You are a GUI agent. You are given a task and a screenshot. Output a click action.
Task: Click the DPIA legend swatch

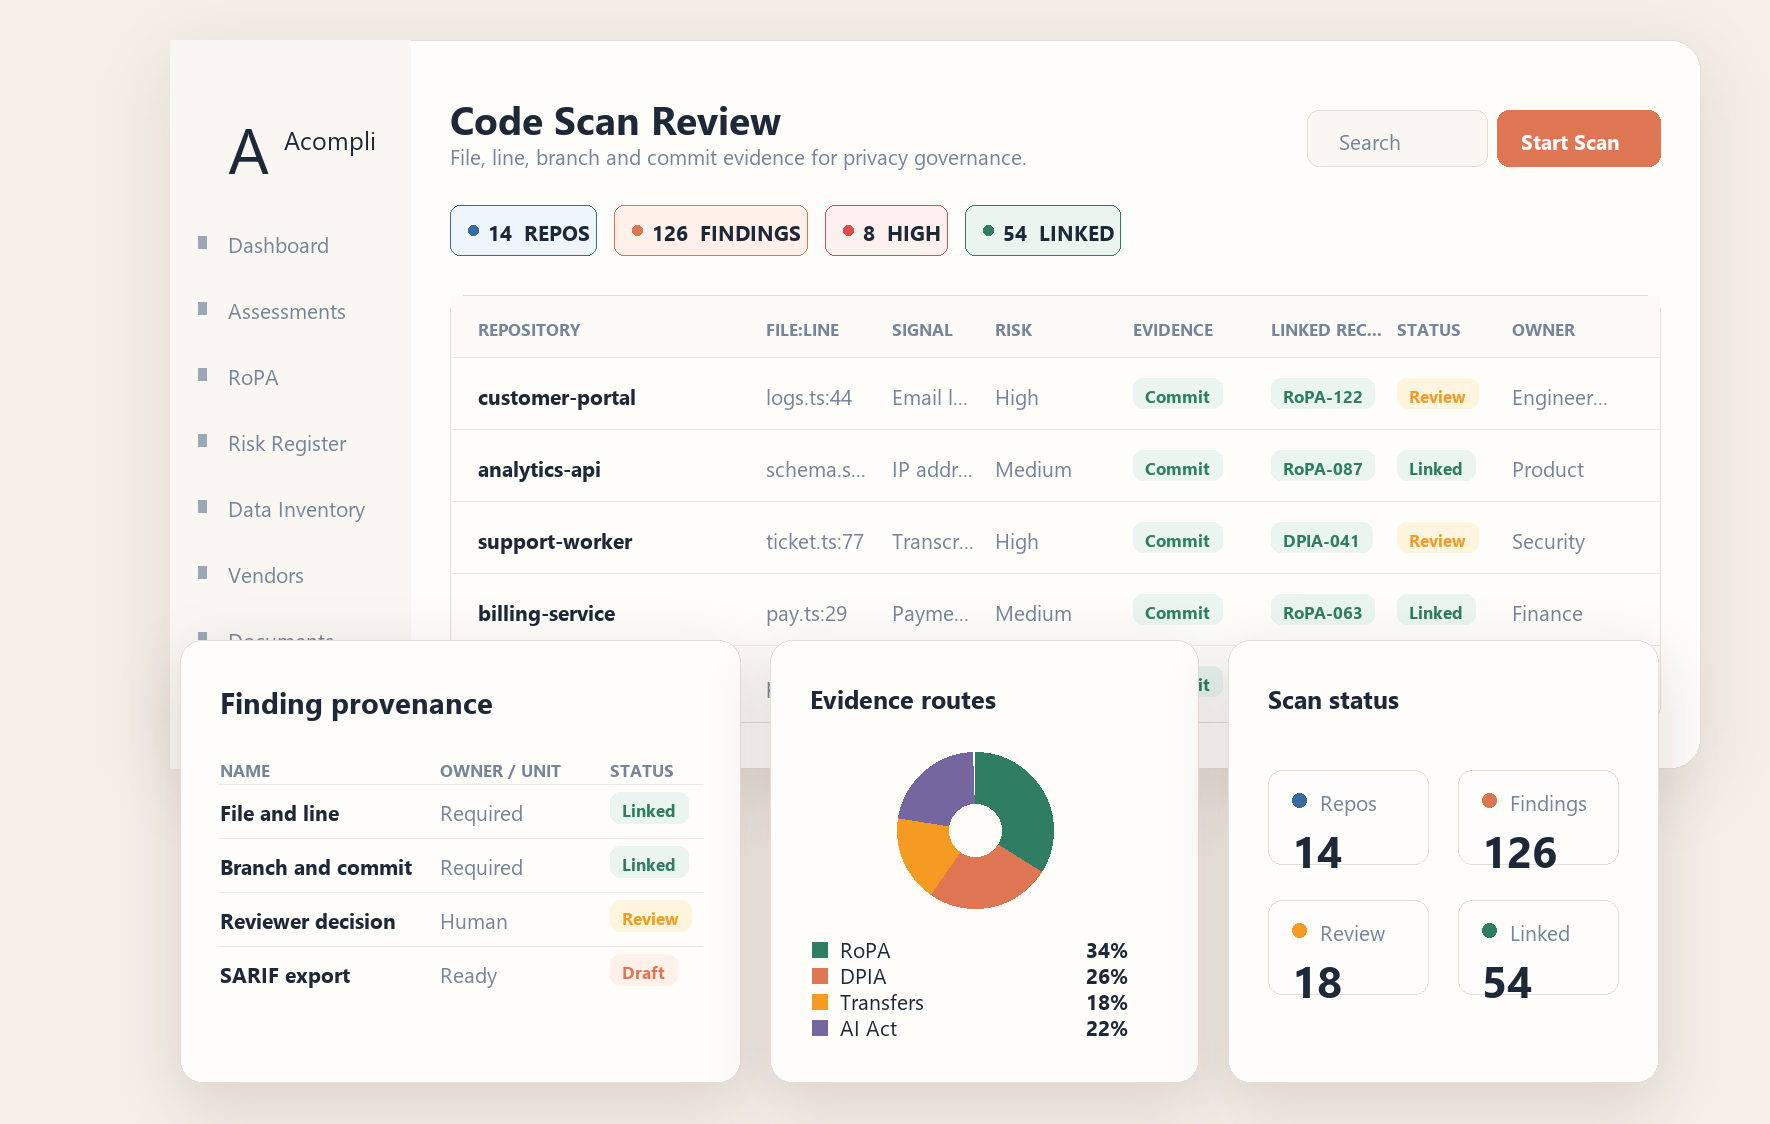820,976
